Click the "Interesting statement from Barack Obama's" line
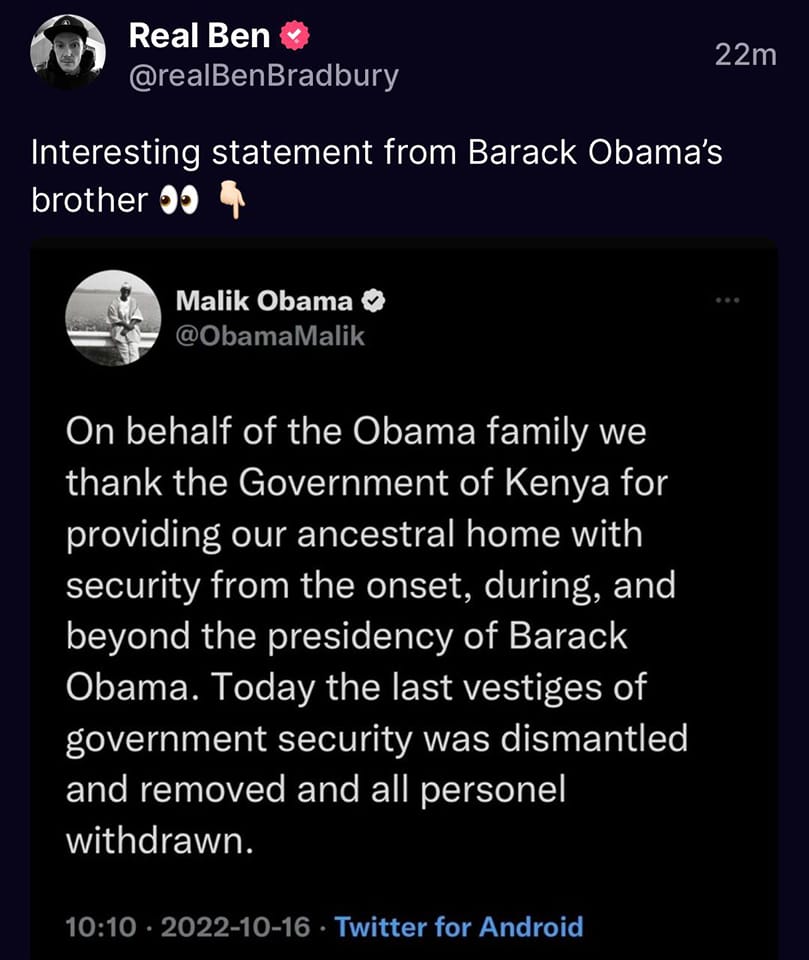 coord(376,155)
